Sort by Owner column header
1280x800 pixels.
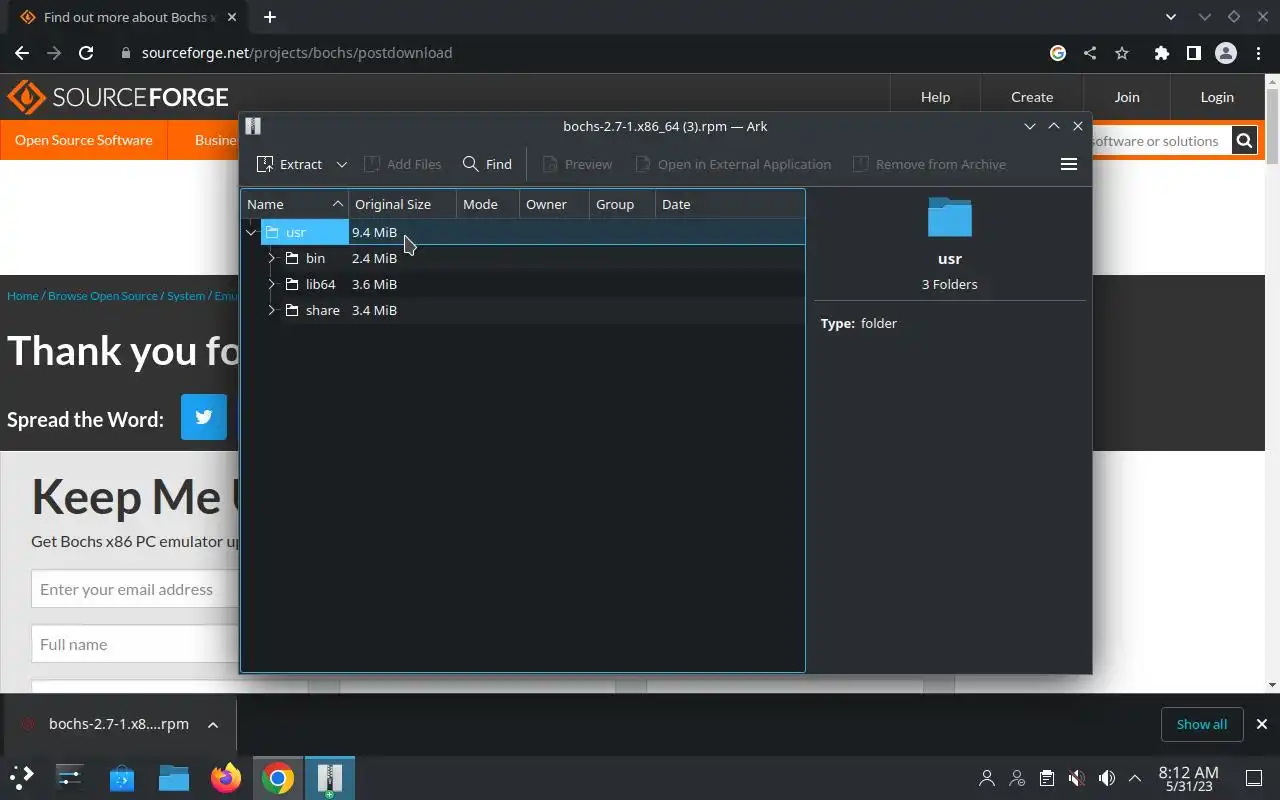tap(554, 204)
